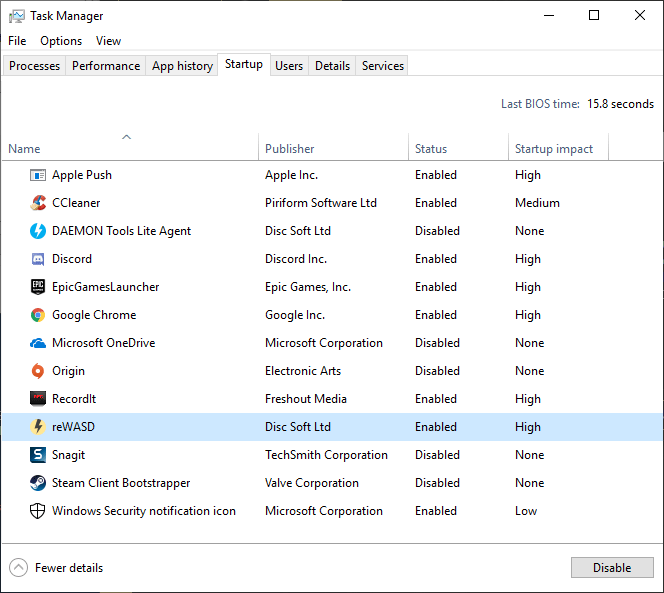Click the Apple Push row icon
664x593 pixels.
tap(38, 175)
